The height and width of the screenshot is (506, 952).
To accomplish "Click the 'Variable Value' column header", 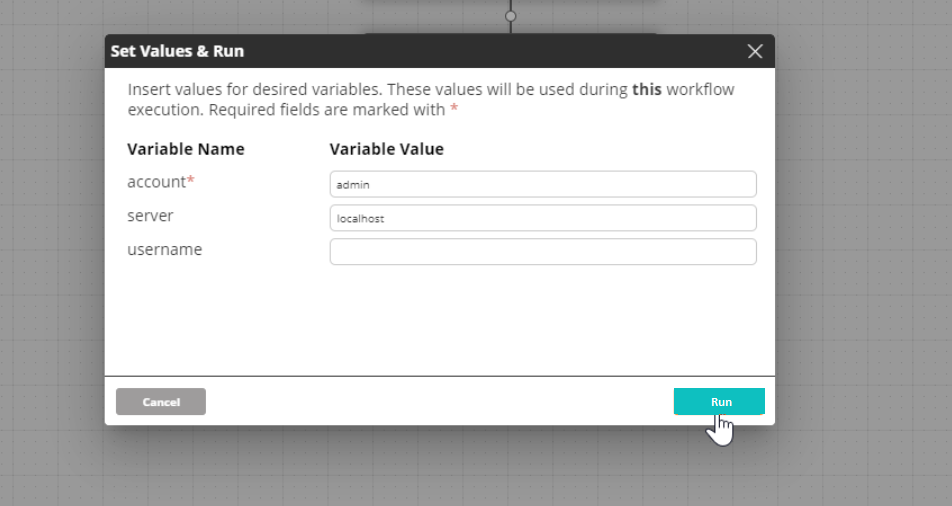I will (387, 149).
